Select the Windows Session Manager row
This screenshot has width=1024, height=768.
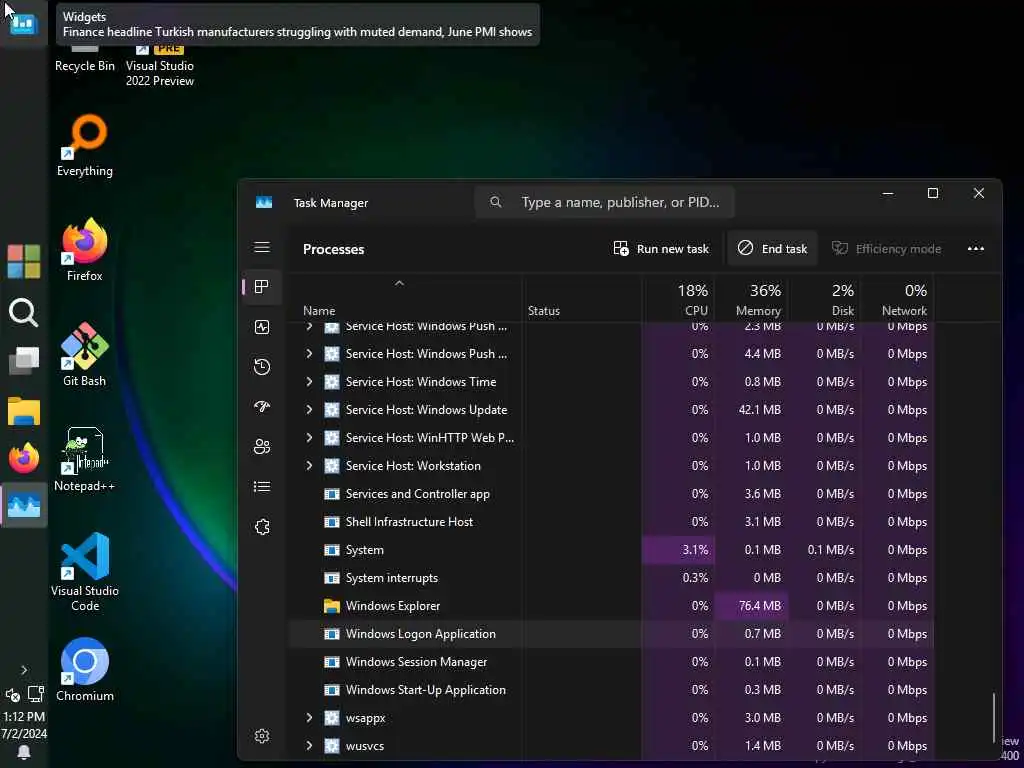[611, 662]
